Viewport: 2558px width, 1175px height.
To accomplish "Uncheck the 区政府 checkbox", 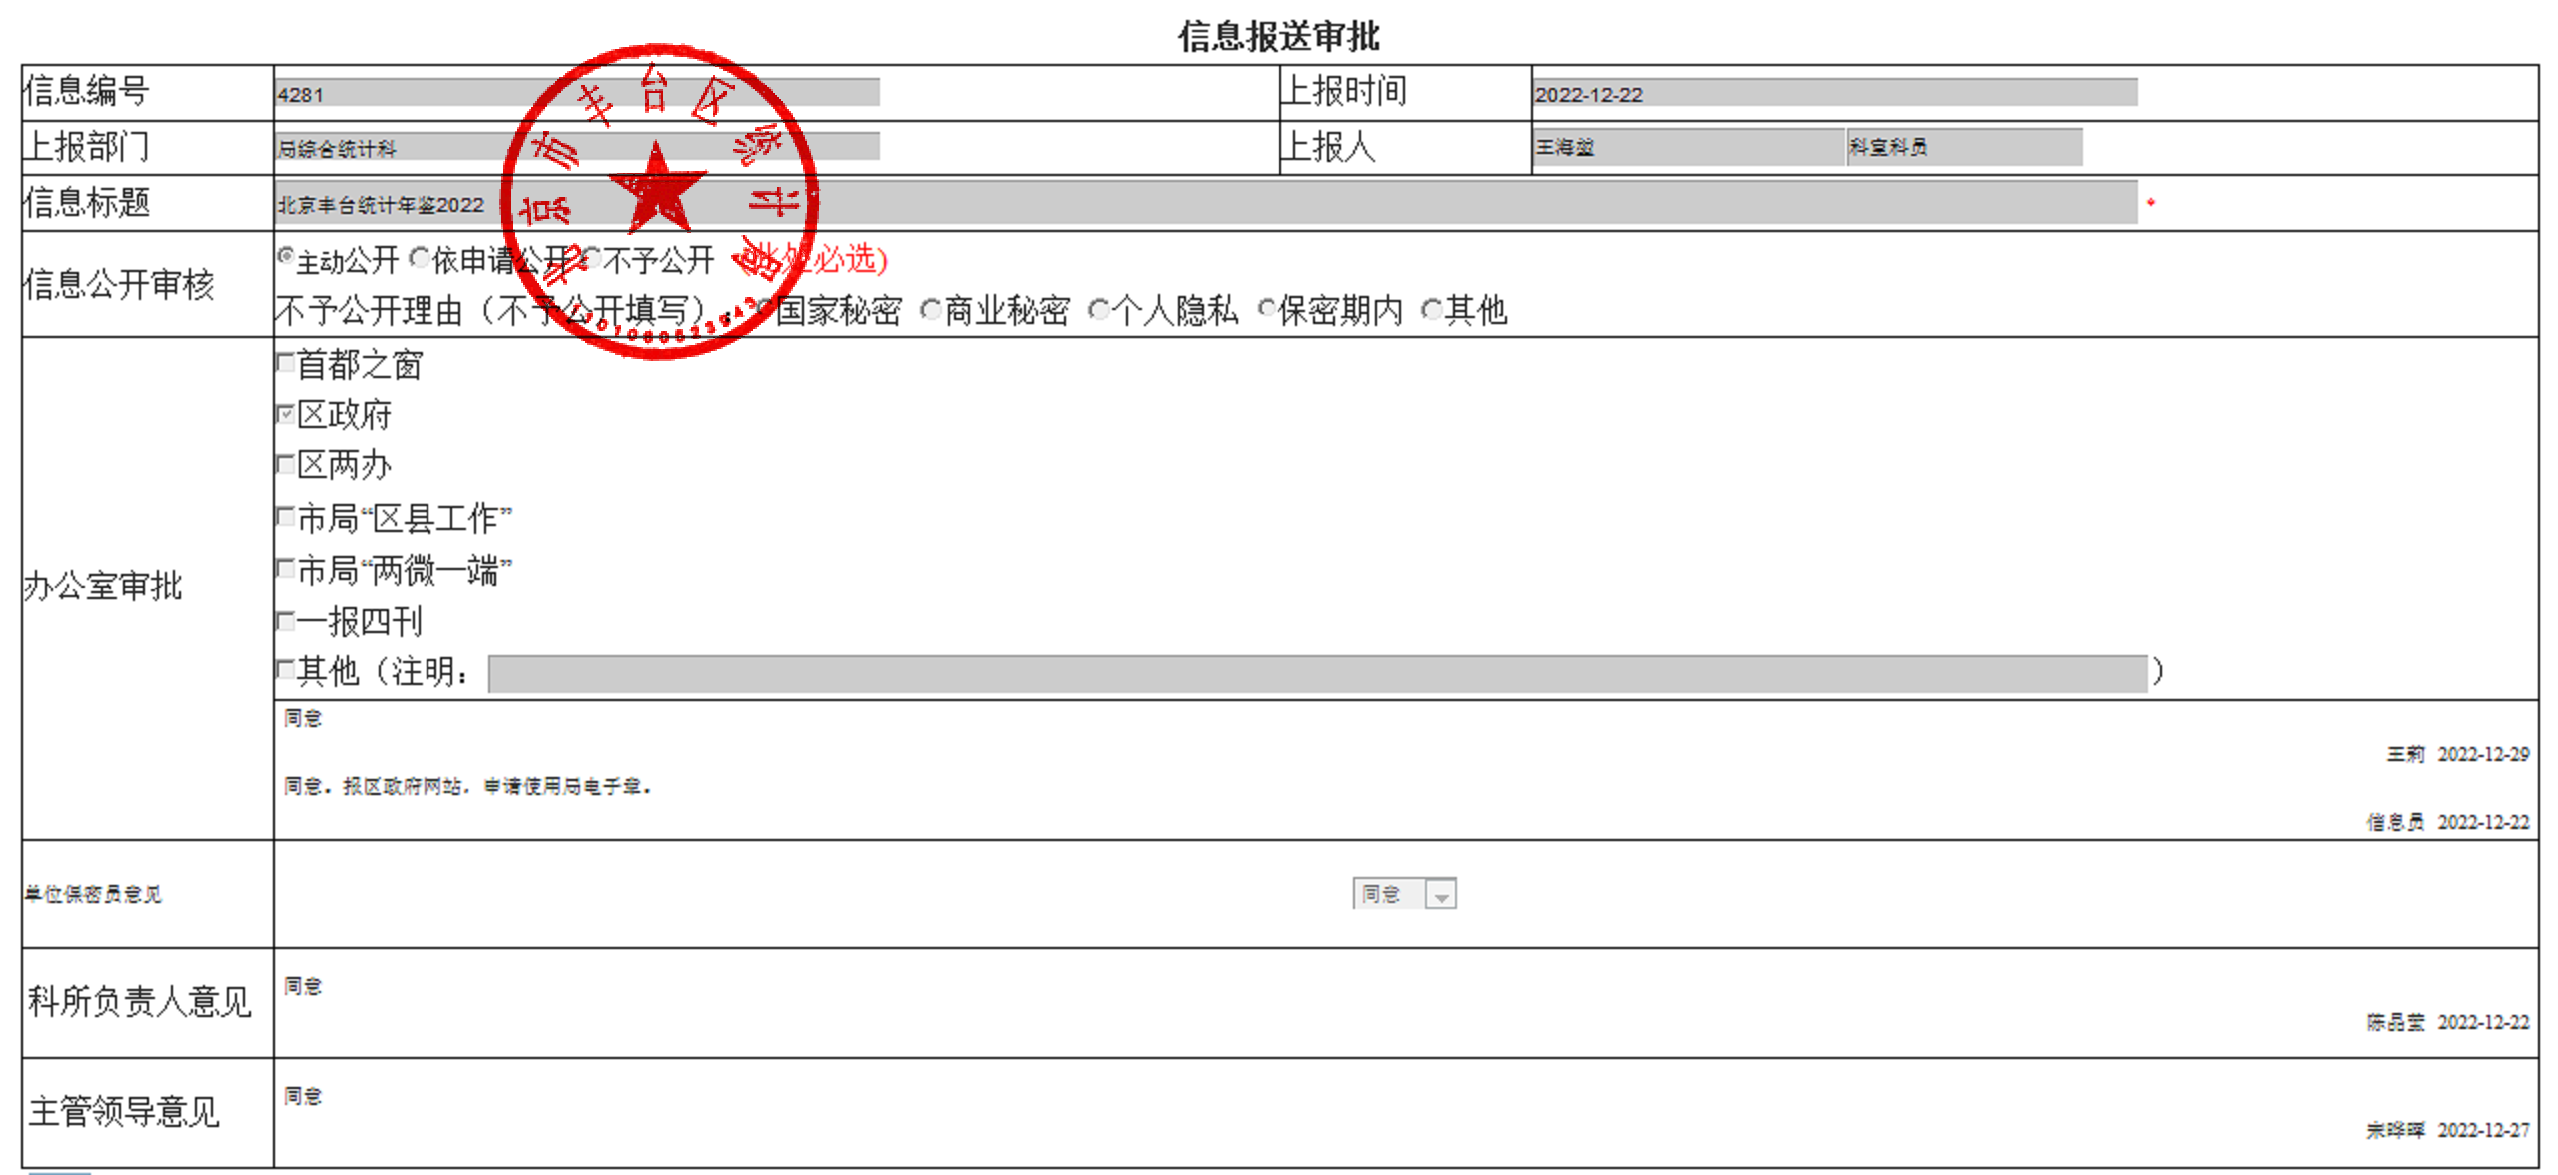I will 286,413.
